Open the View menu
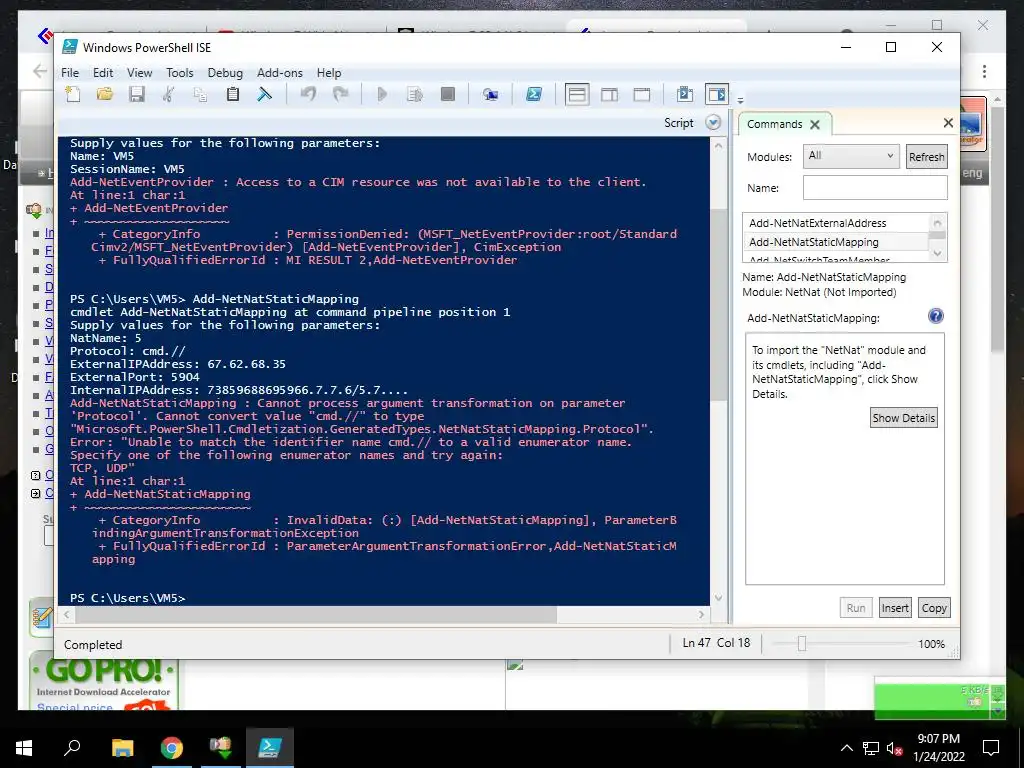 click(139, 72)
